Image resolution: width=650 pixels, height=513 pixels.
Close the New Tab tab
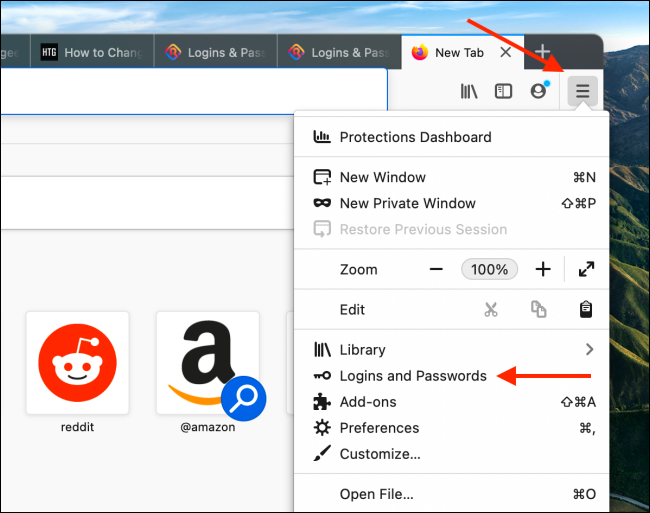pyautogui.click(x=505, y=52)
